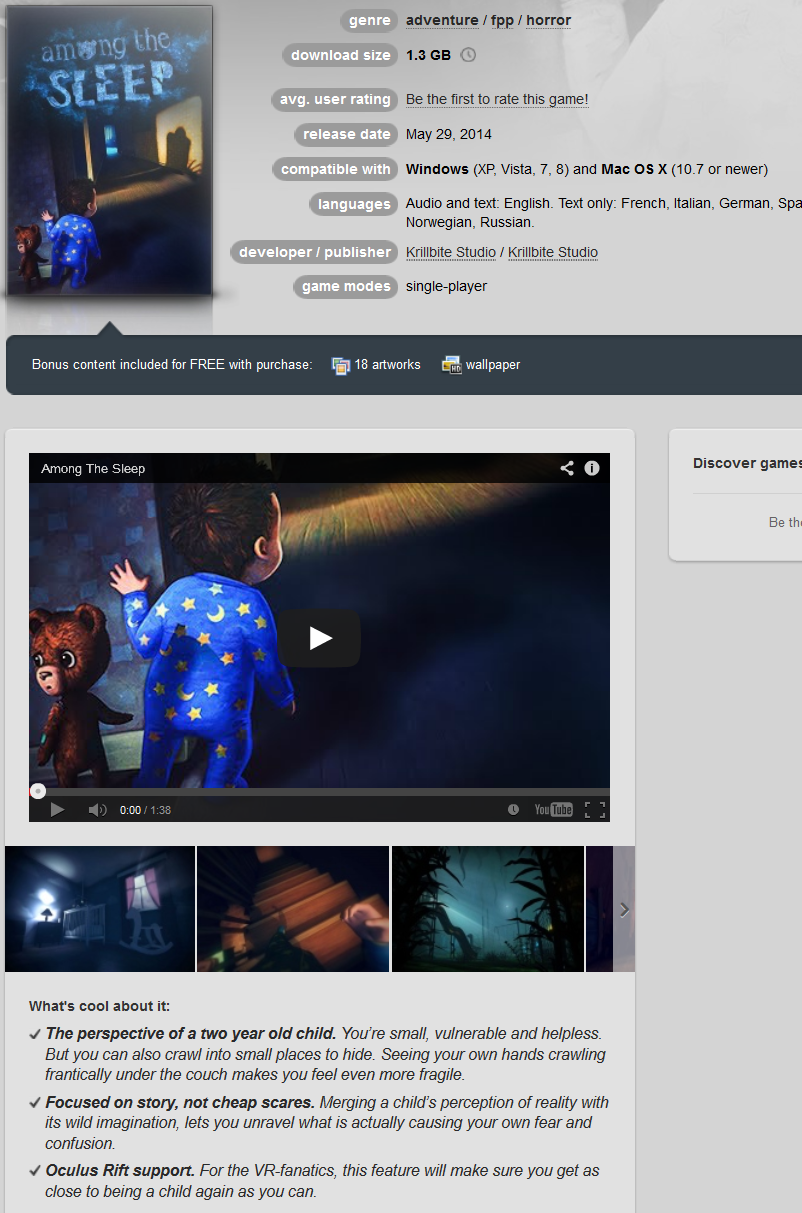Screen dimensions: 802x1213
Task: Click the genre label pill
Action: [x=370, y=21]
